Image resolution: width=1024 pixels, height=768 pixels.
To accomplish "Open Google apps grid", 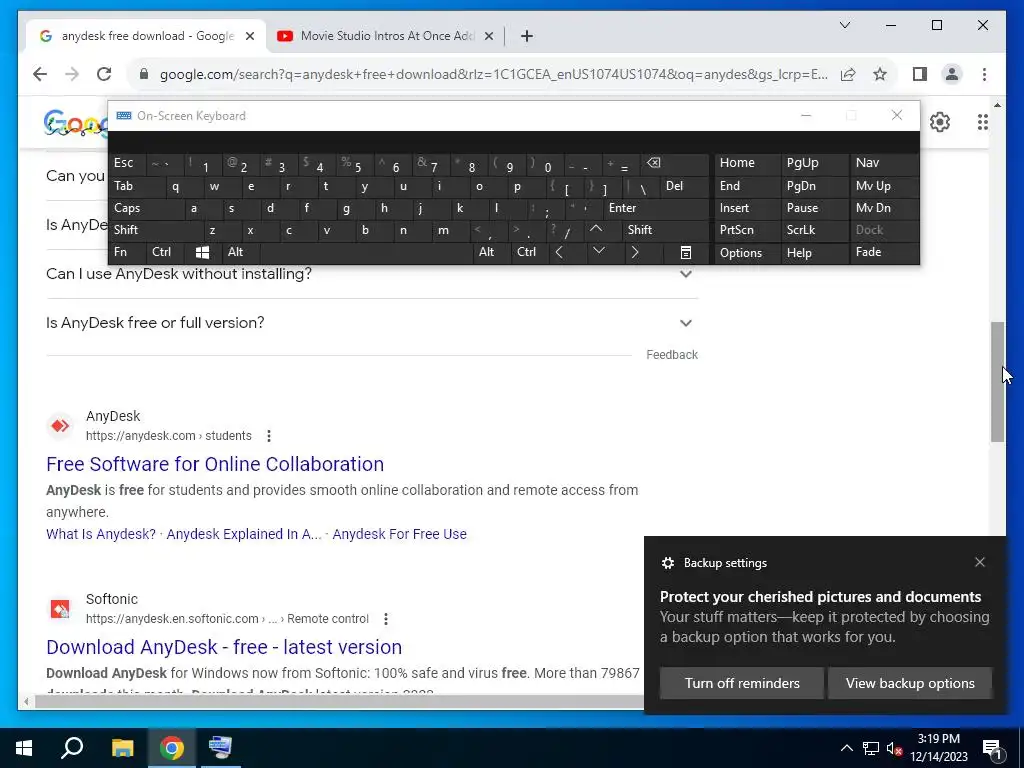I will click(982, 121).
